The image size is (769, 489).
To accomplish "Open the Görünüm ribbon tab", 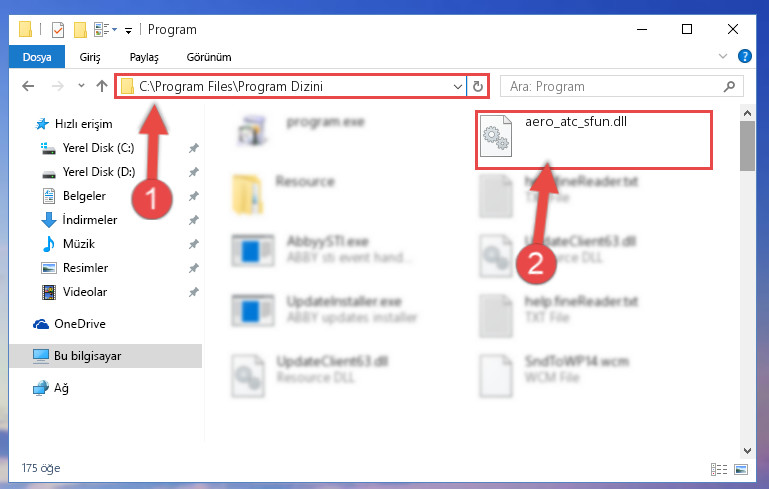I will [209, 57].
